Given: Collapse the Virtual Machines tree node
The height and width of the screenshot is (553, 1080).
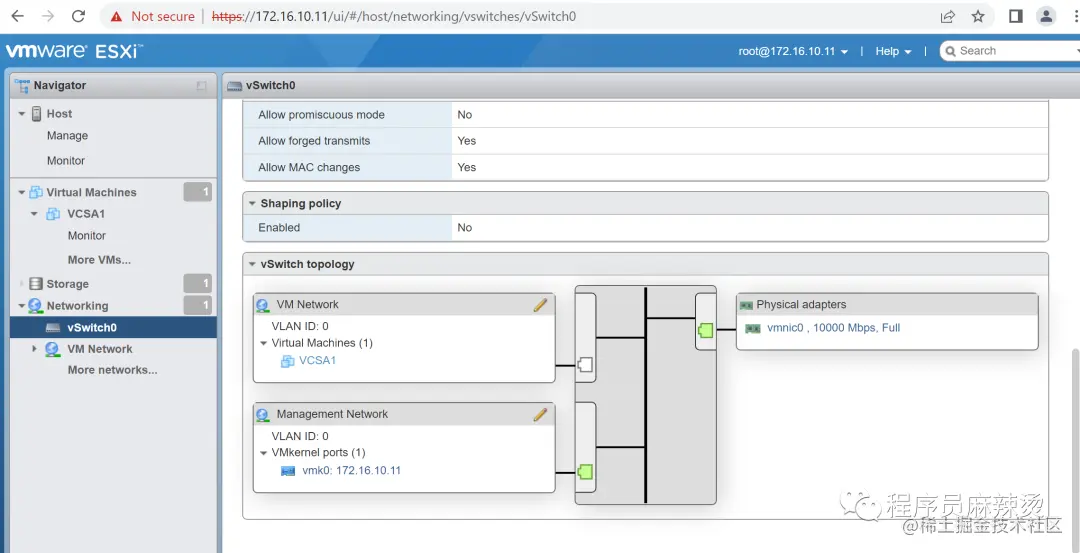Looking at the screenshot, I should [x=22, y=192].
